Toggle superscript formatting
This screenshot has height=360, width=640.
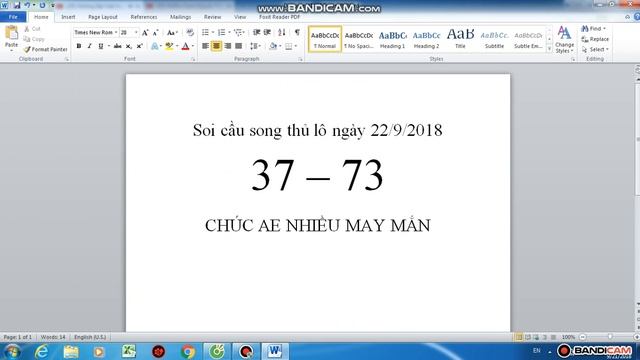pos(140,46)
